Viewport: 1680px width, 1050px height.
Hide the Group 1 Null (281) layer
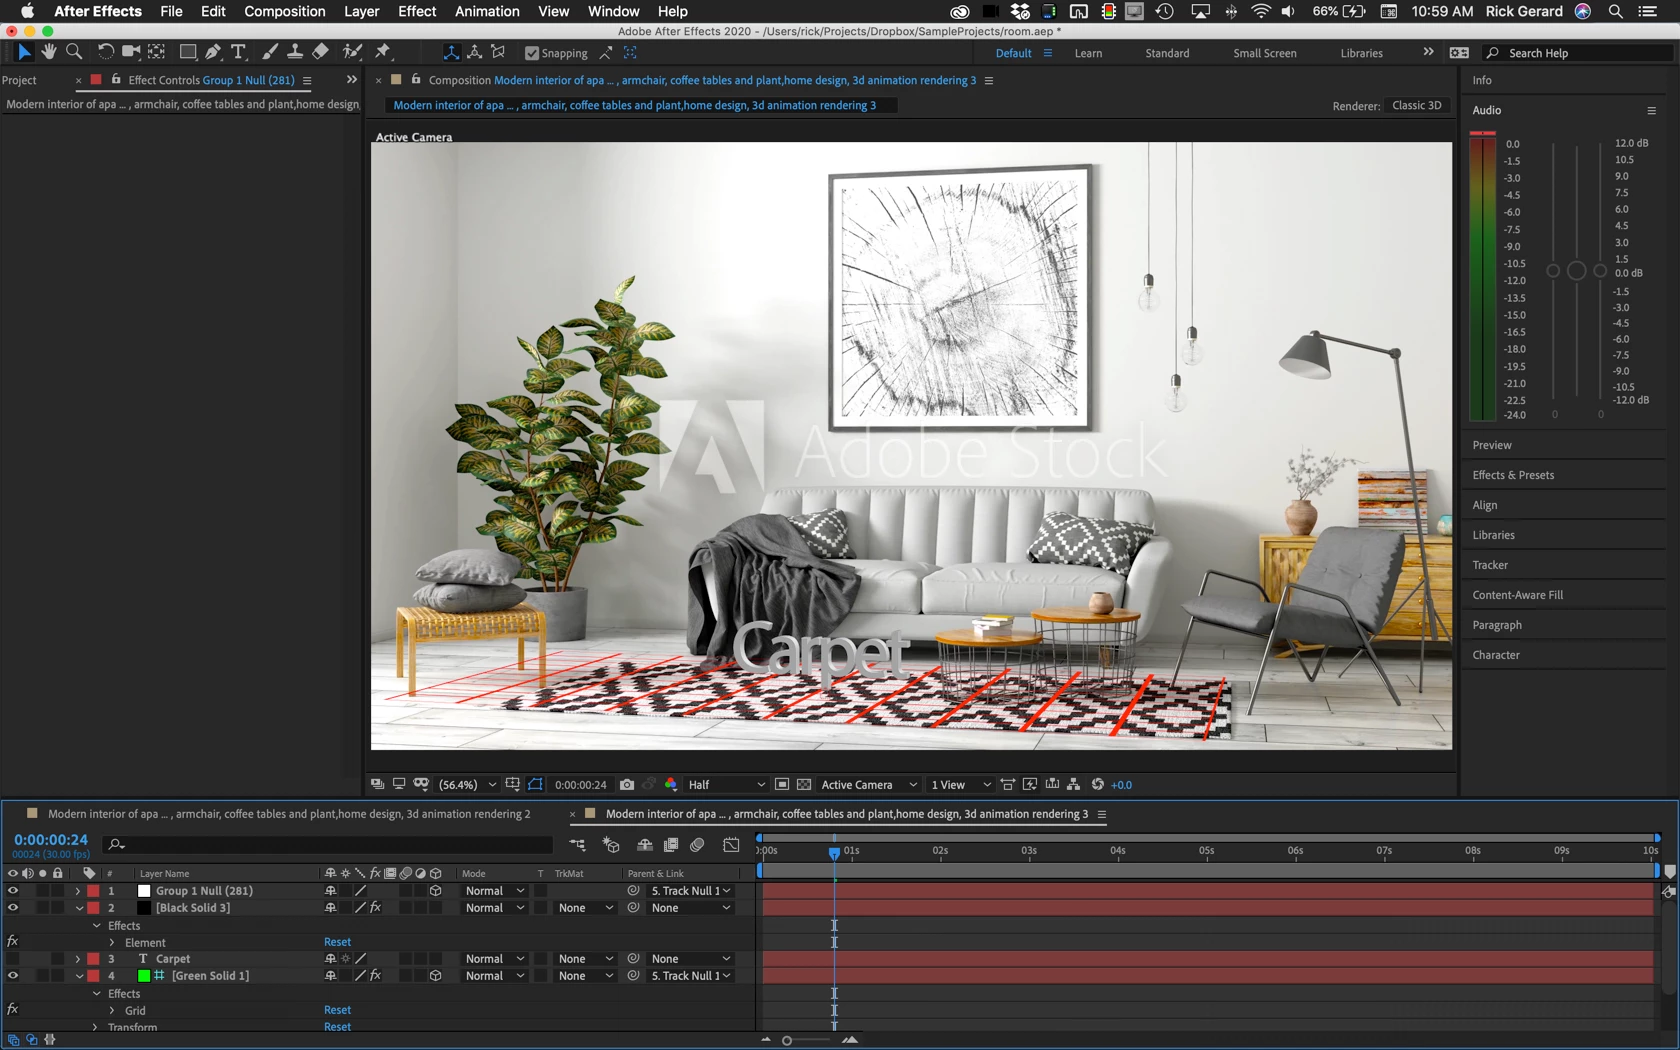point(12,891)
